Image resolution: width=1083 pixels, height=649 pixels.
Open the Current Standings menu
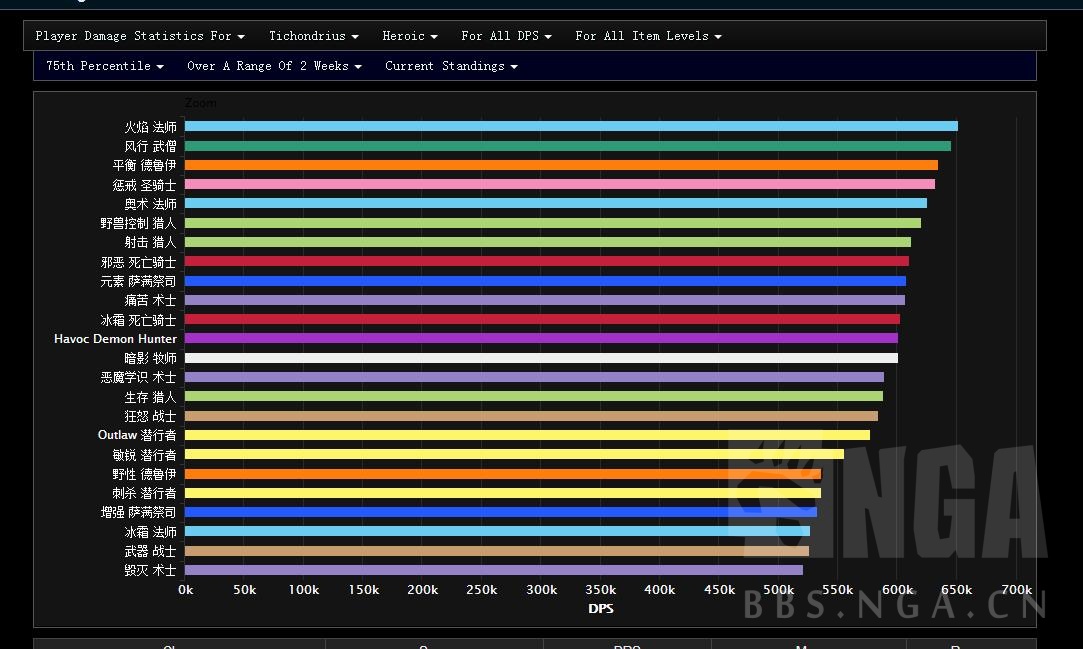451,66
